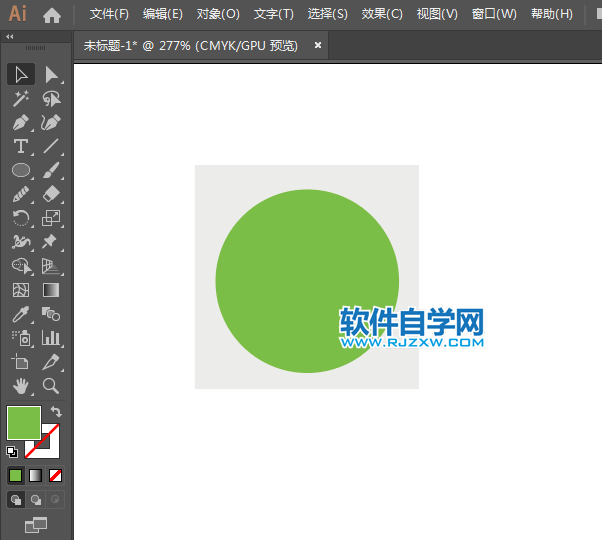
Task: Select the Mesh tool
Action: (x=21, y=290)
